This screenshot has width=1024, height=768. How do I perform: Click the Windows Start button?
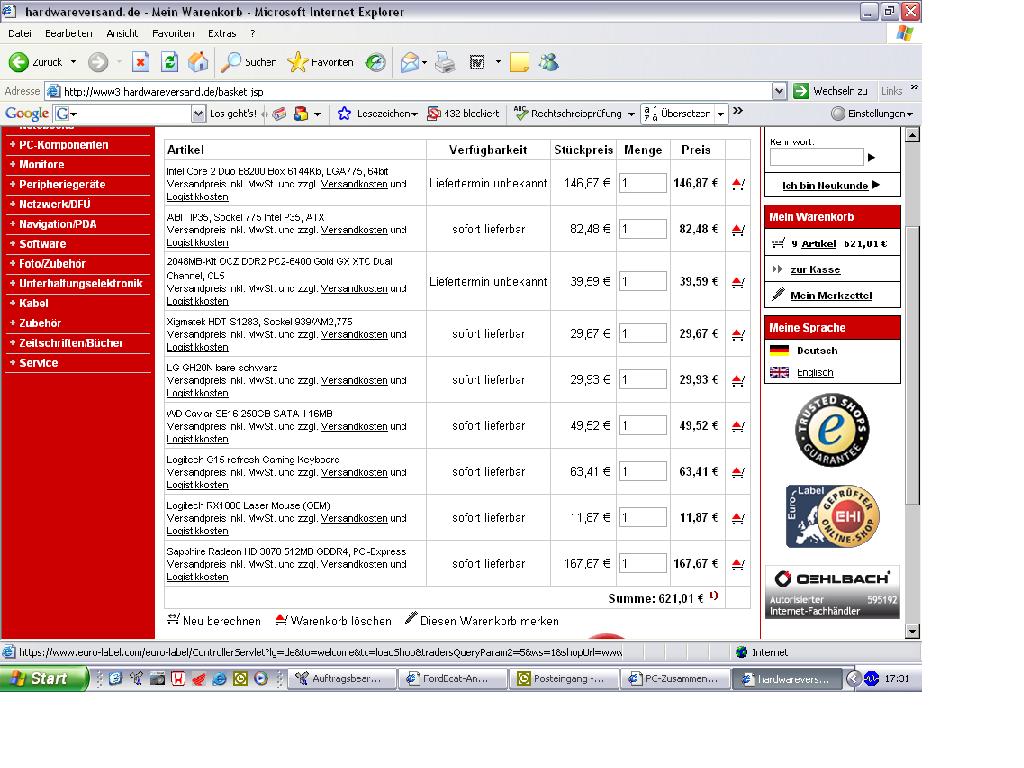(x=43, y=679)
